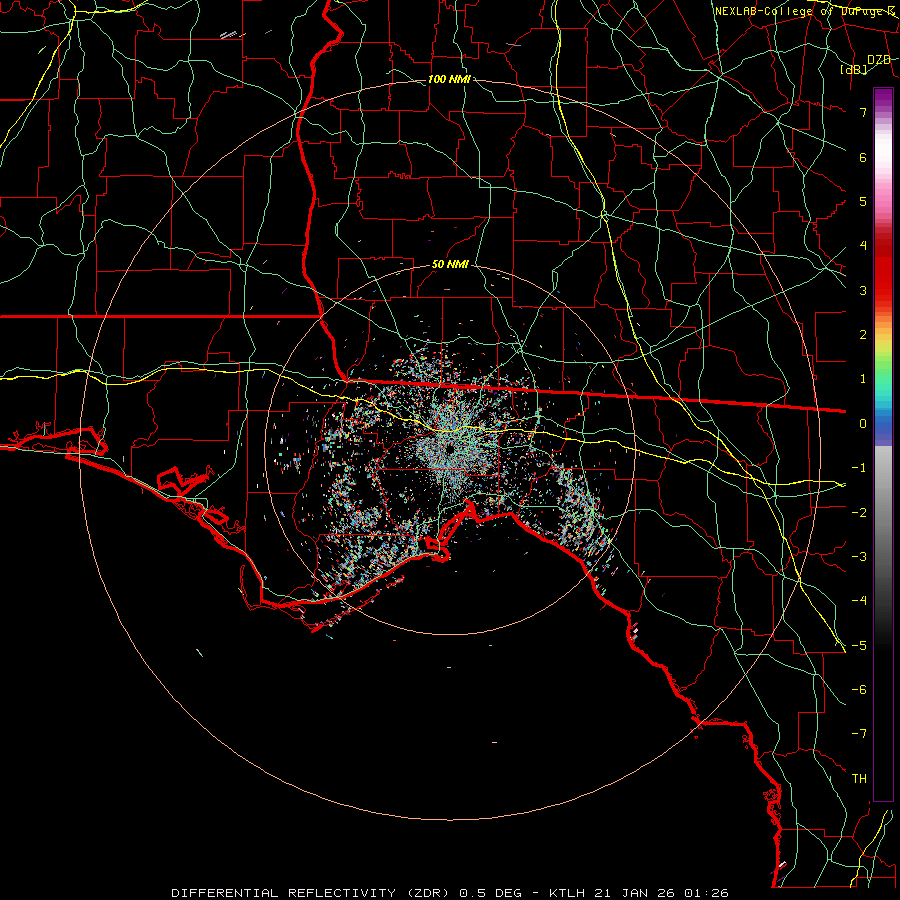Click the -2 value on color scale
This screenshot has height=900, width=900.
(x=859, y=512)
